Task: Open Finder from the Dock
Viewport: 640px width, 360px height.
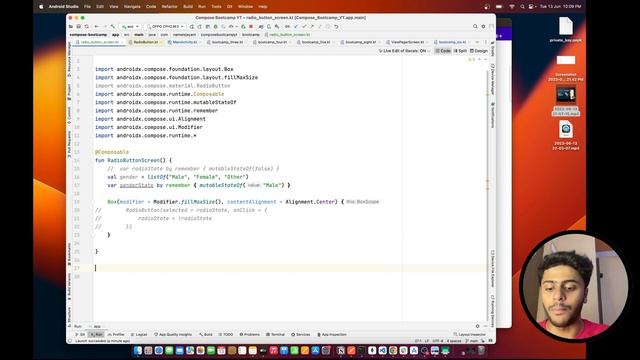Action: (x=138, y=351)
